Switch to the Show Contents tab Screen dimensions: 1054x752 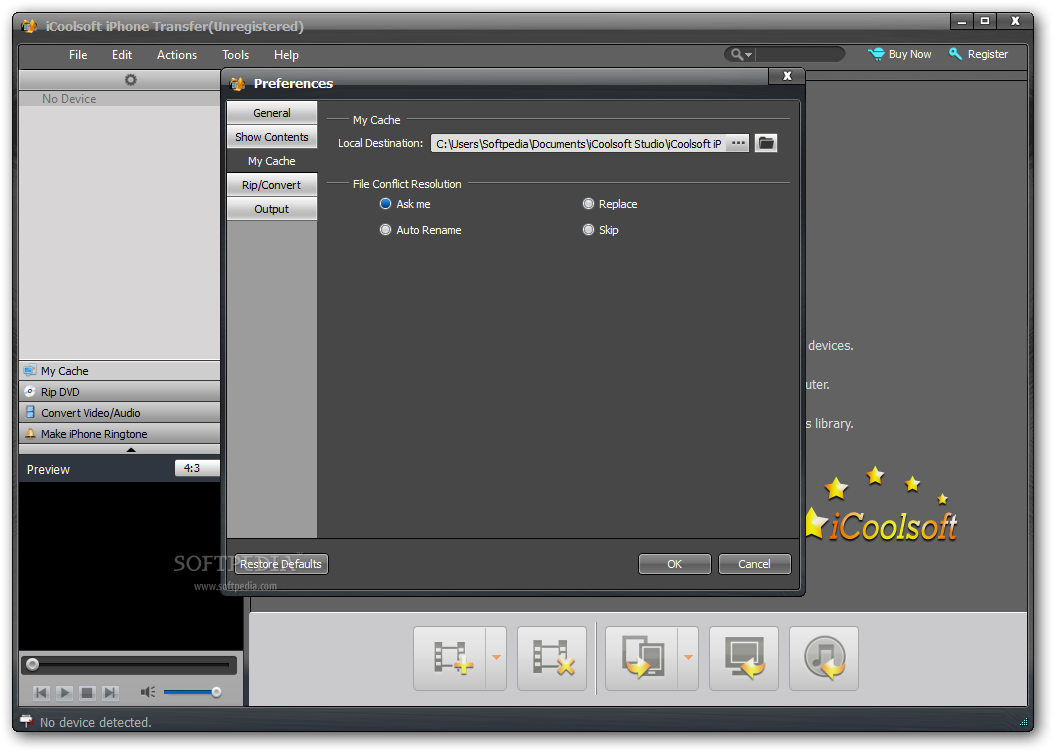click(272, 137)
